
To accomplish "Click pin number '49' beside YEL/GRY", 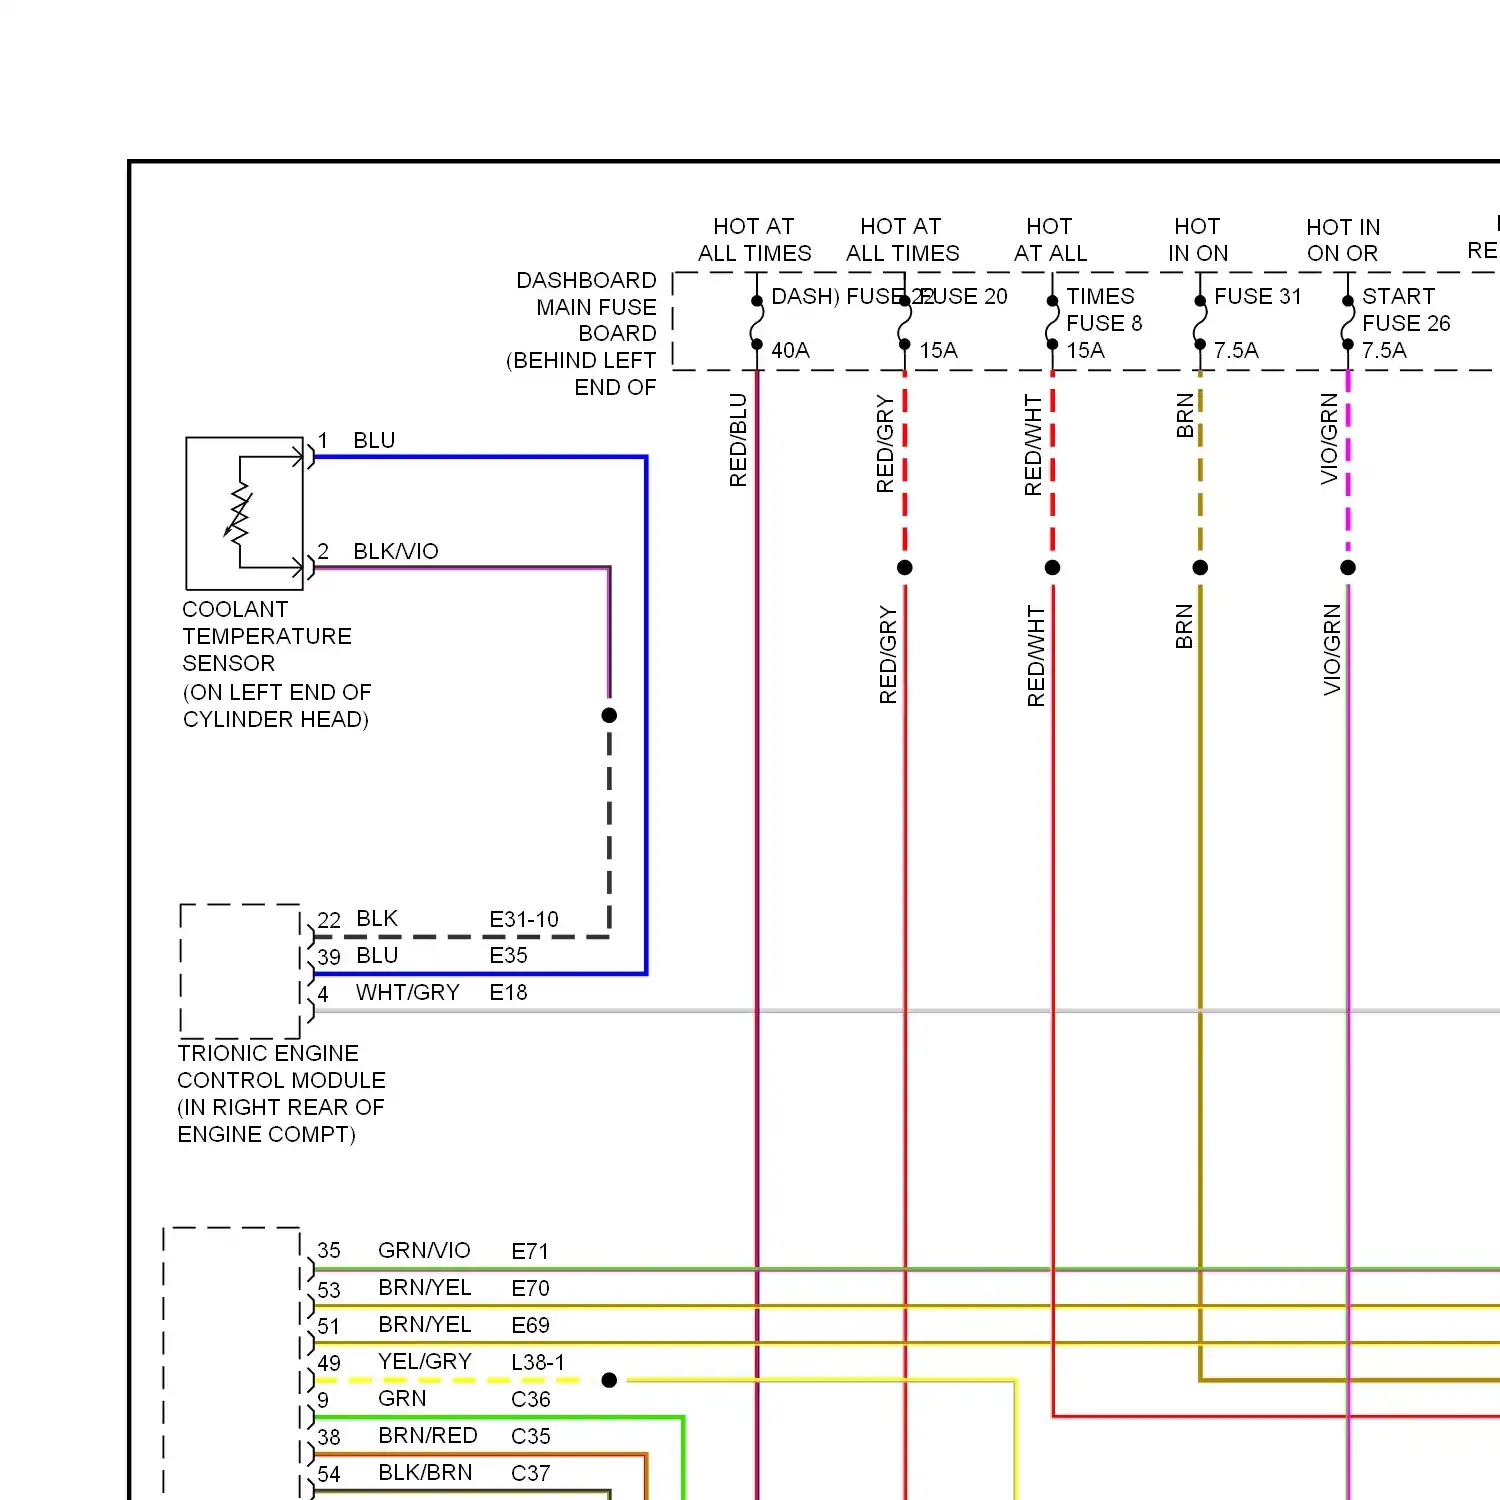I will [329, 1363].
